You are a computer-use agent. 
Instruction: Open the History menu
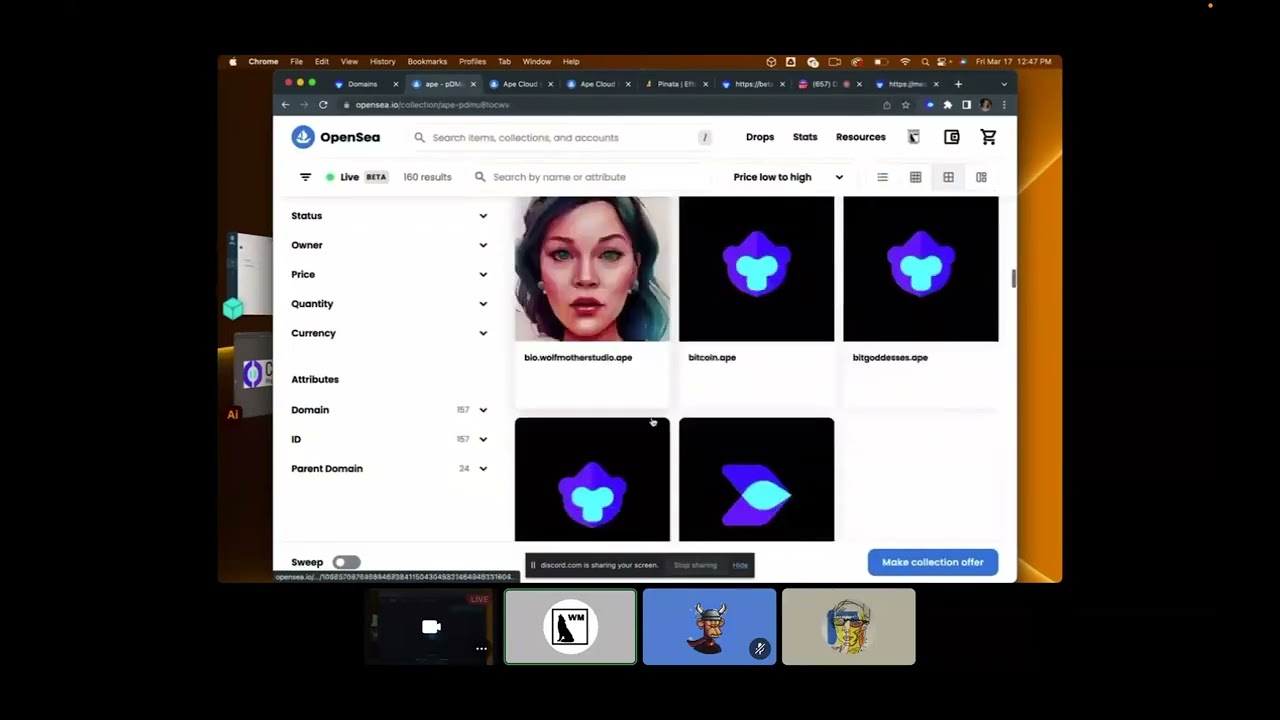click(x=382, y=62)
